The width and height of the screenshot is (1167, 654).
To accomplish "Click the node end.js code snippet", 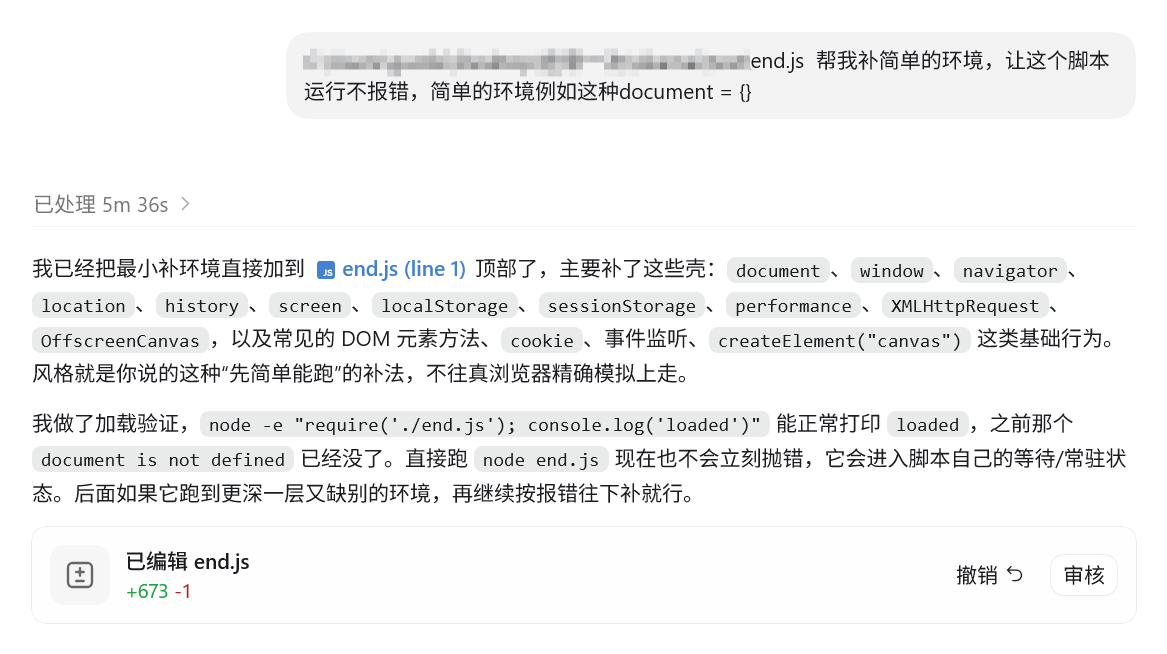I will (x=541, y=460).
